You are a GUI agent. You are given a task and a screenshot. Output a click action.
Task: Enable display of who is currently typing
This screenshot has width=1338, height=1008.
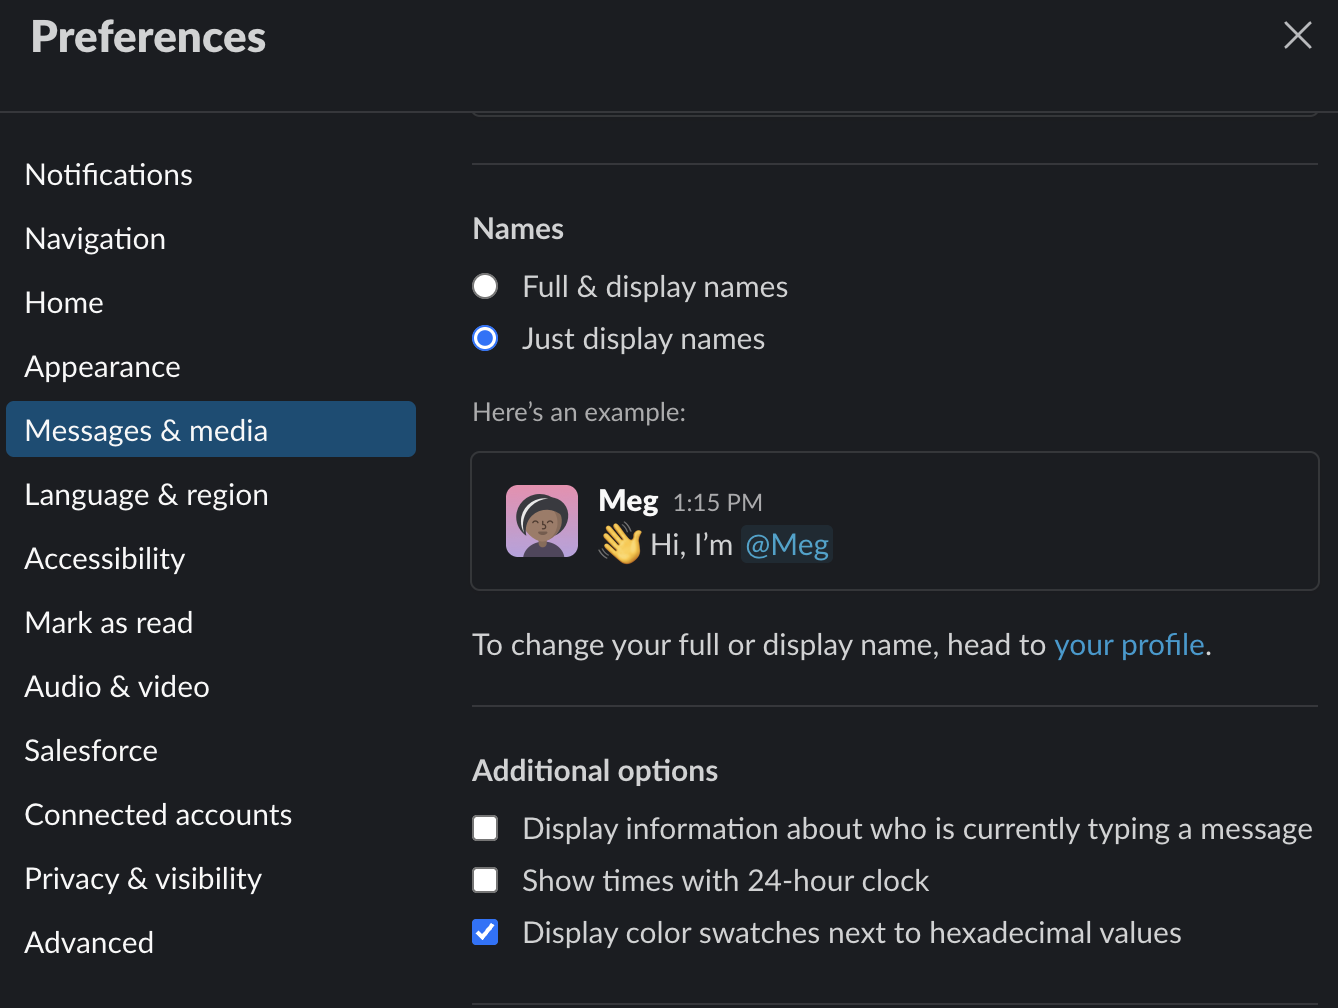pos(486,829)
